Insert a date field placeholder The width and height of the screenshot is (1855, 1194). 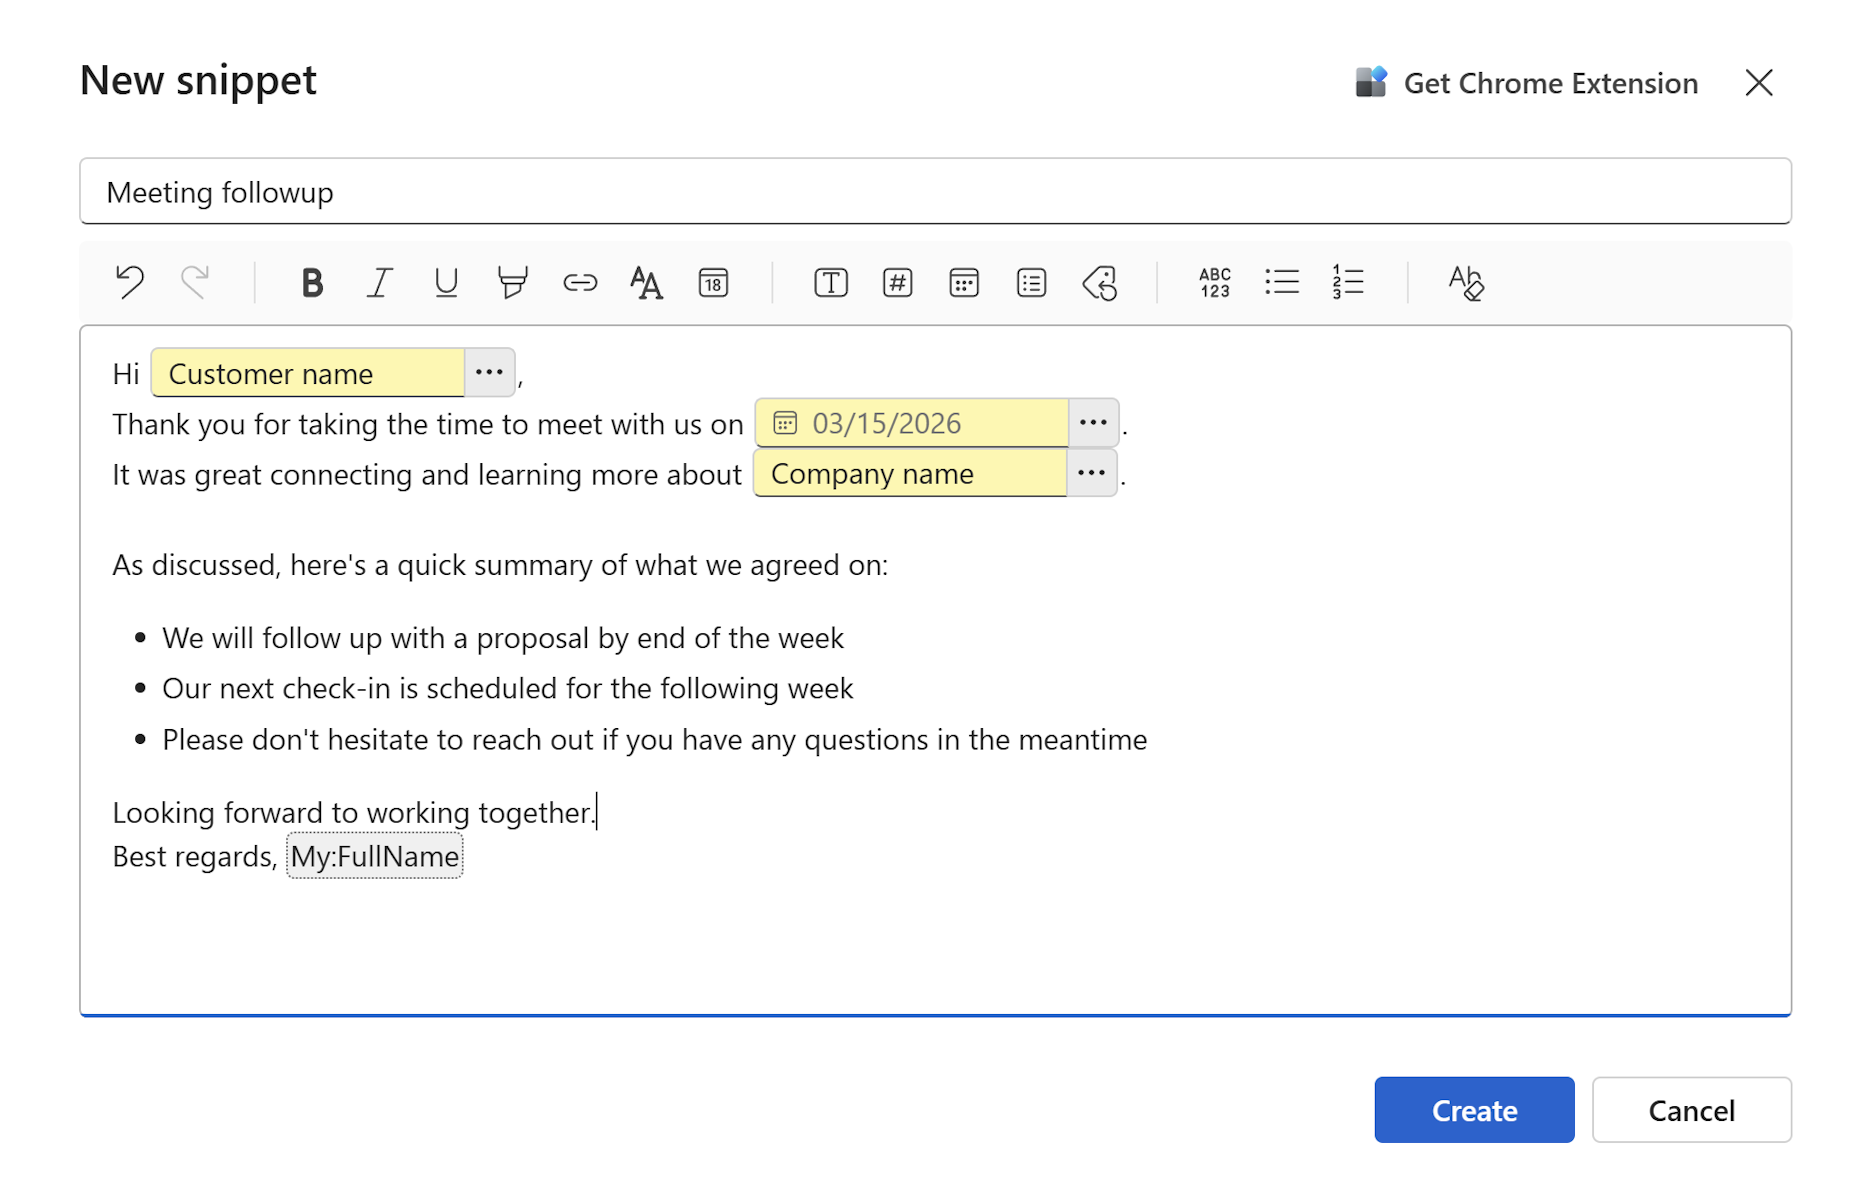964,283
